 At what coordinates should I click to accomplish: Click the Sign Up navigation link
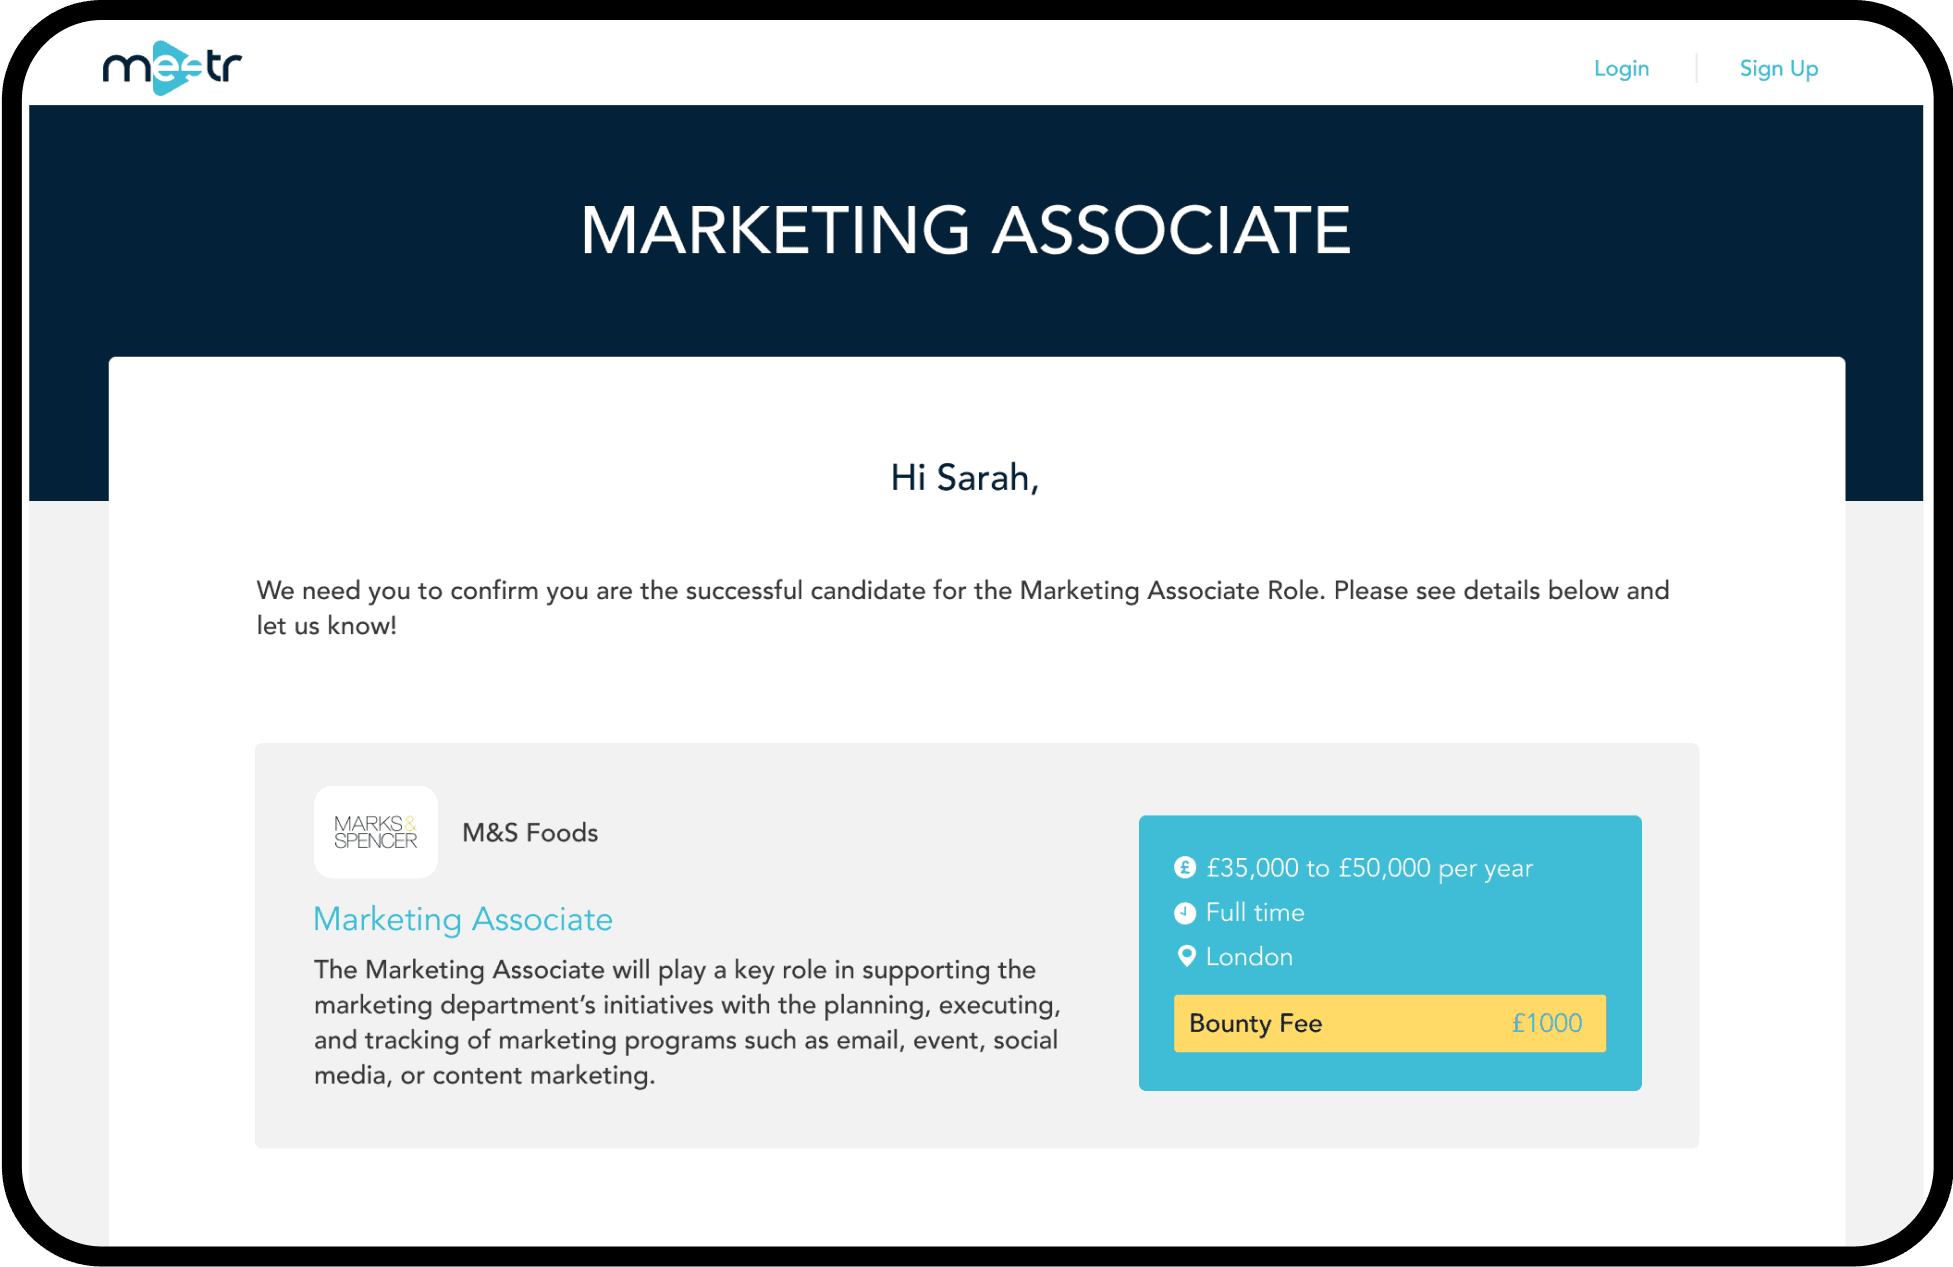pyautogui.click(x=1776, y=67)
